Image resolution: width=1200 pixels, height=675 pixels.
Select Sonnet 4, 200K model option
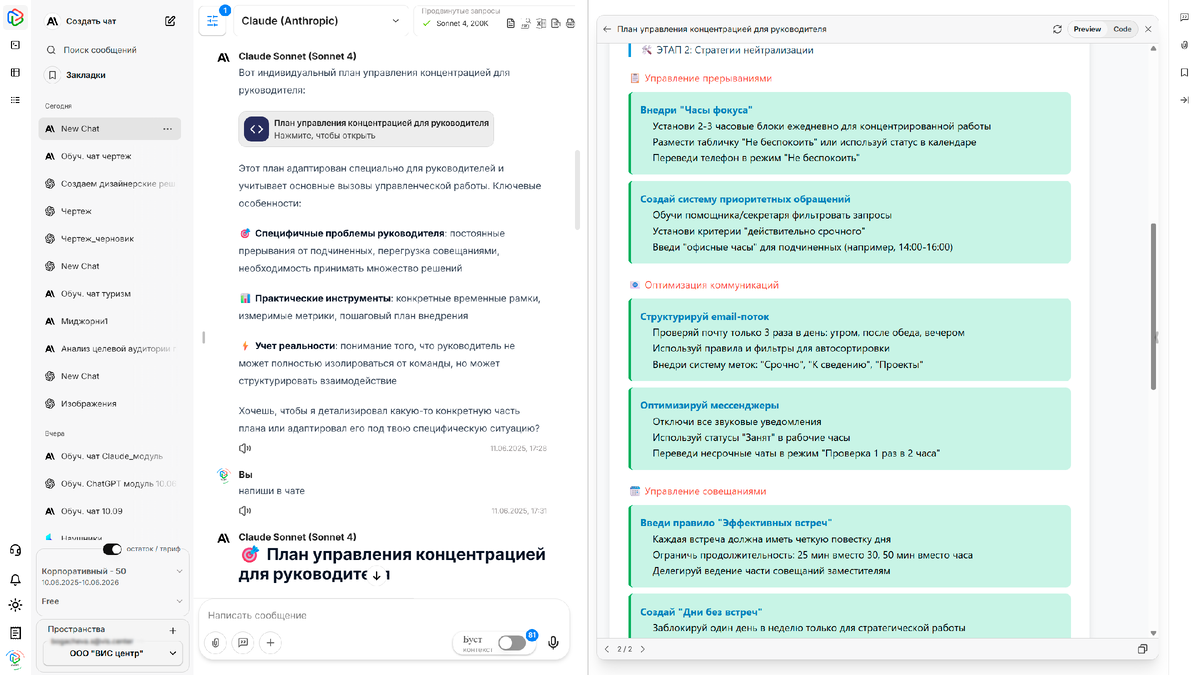tap(460, 23)
